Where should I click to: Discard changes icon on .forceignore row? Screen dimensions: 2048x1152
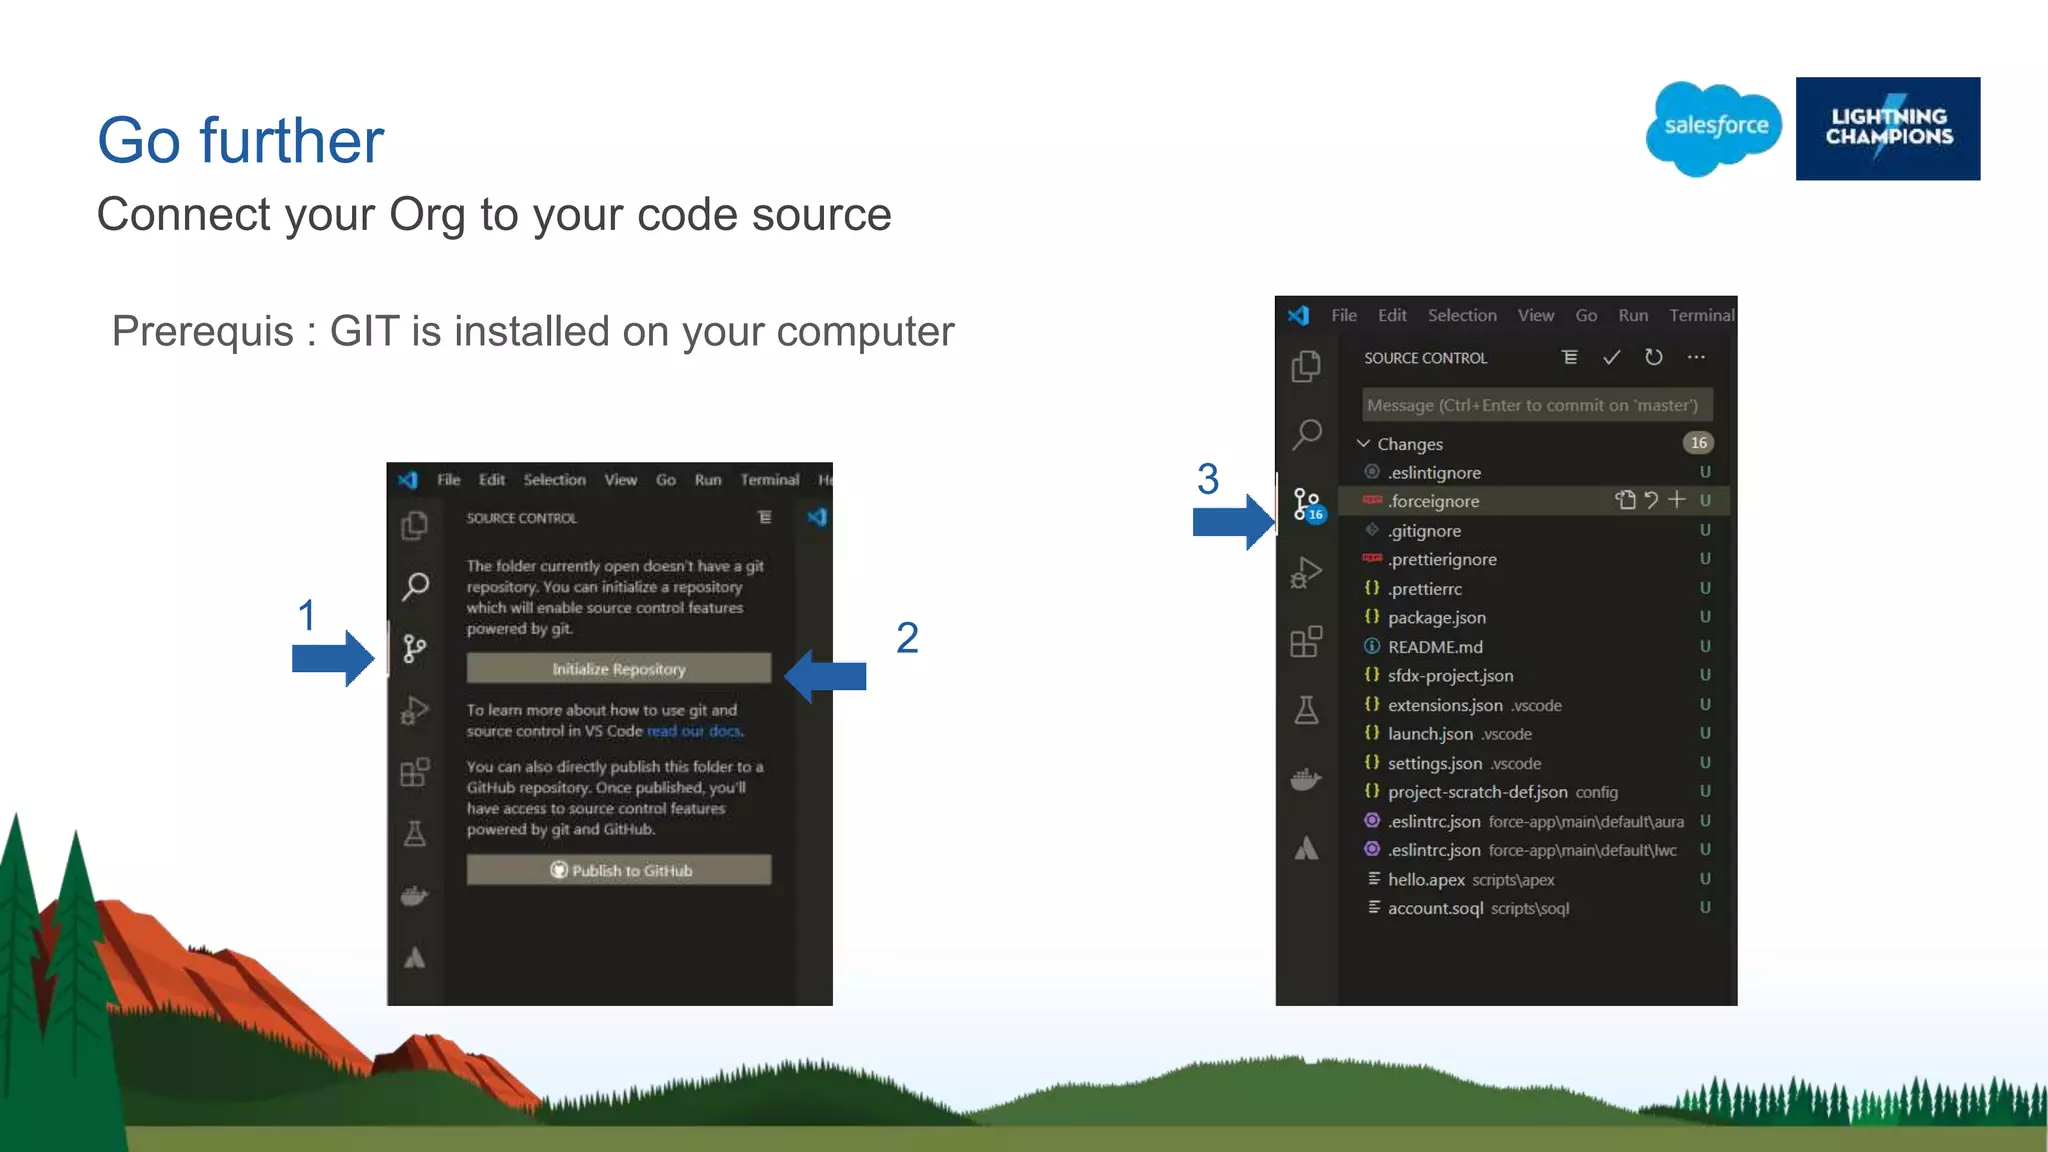click(x=1651, y=500)
